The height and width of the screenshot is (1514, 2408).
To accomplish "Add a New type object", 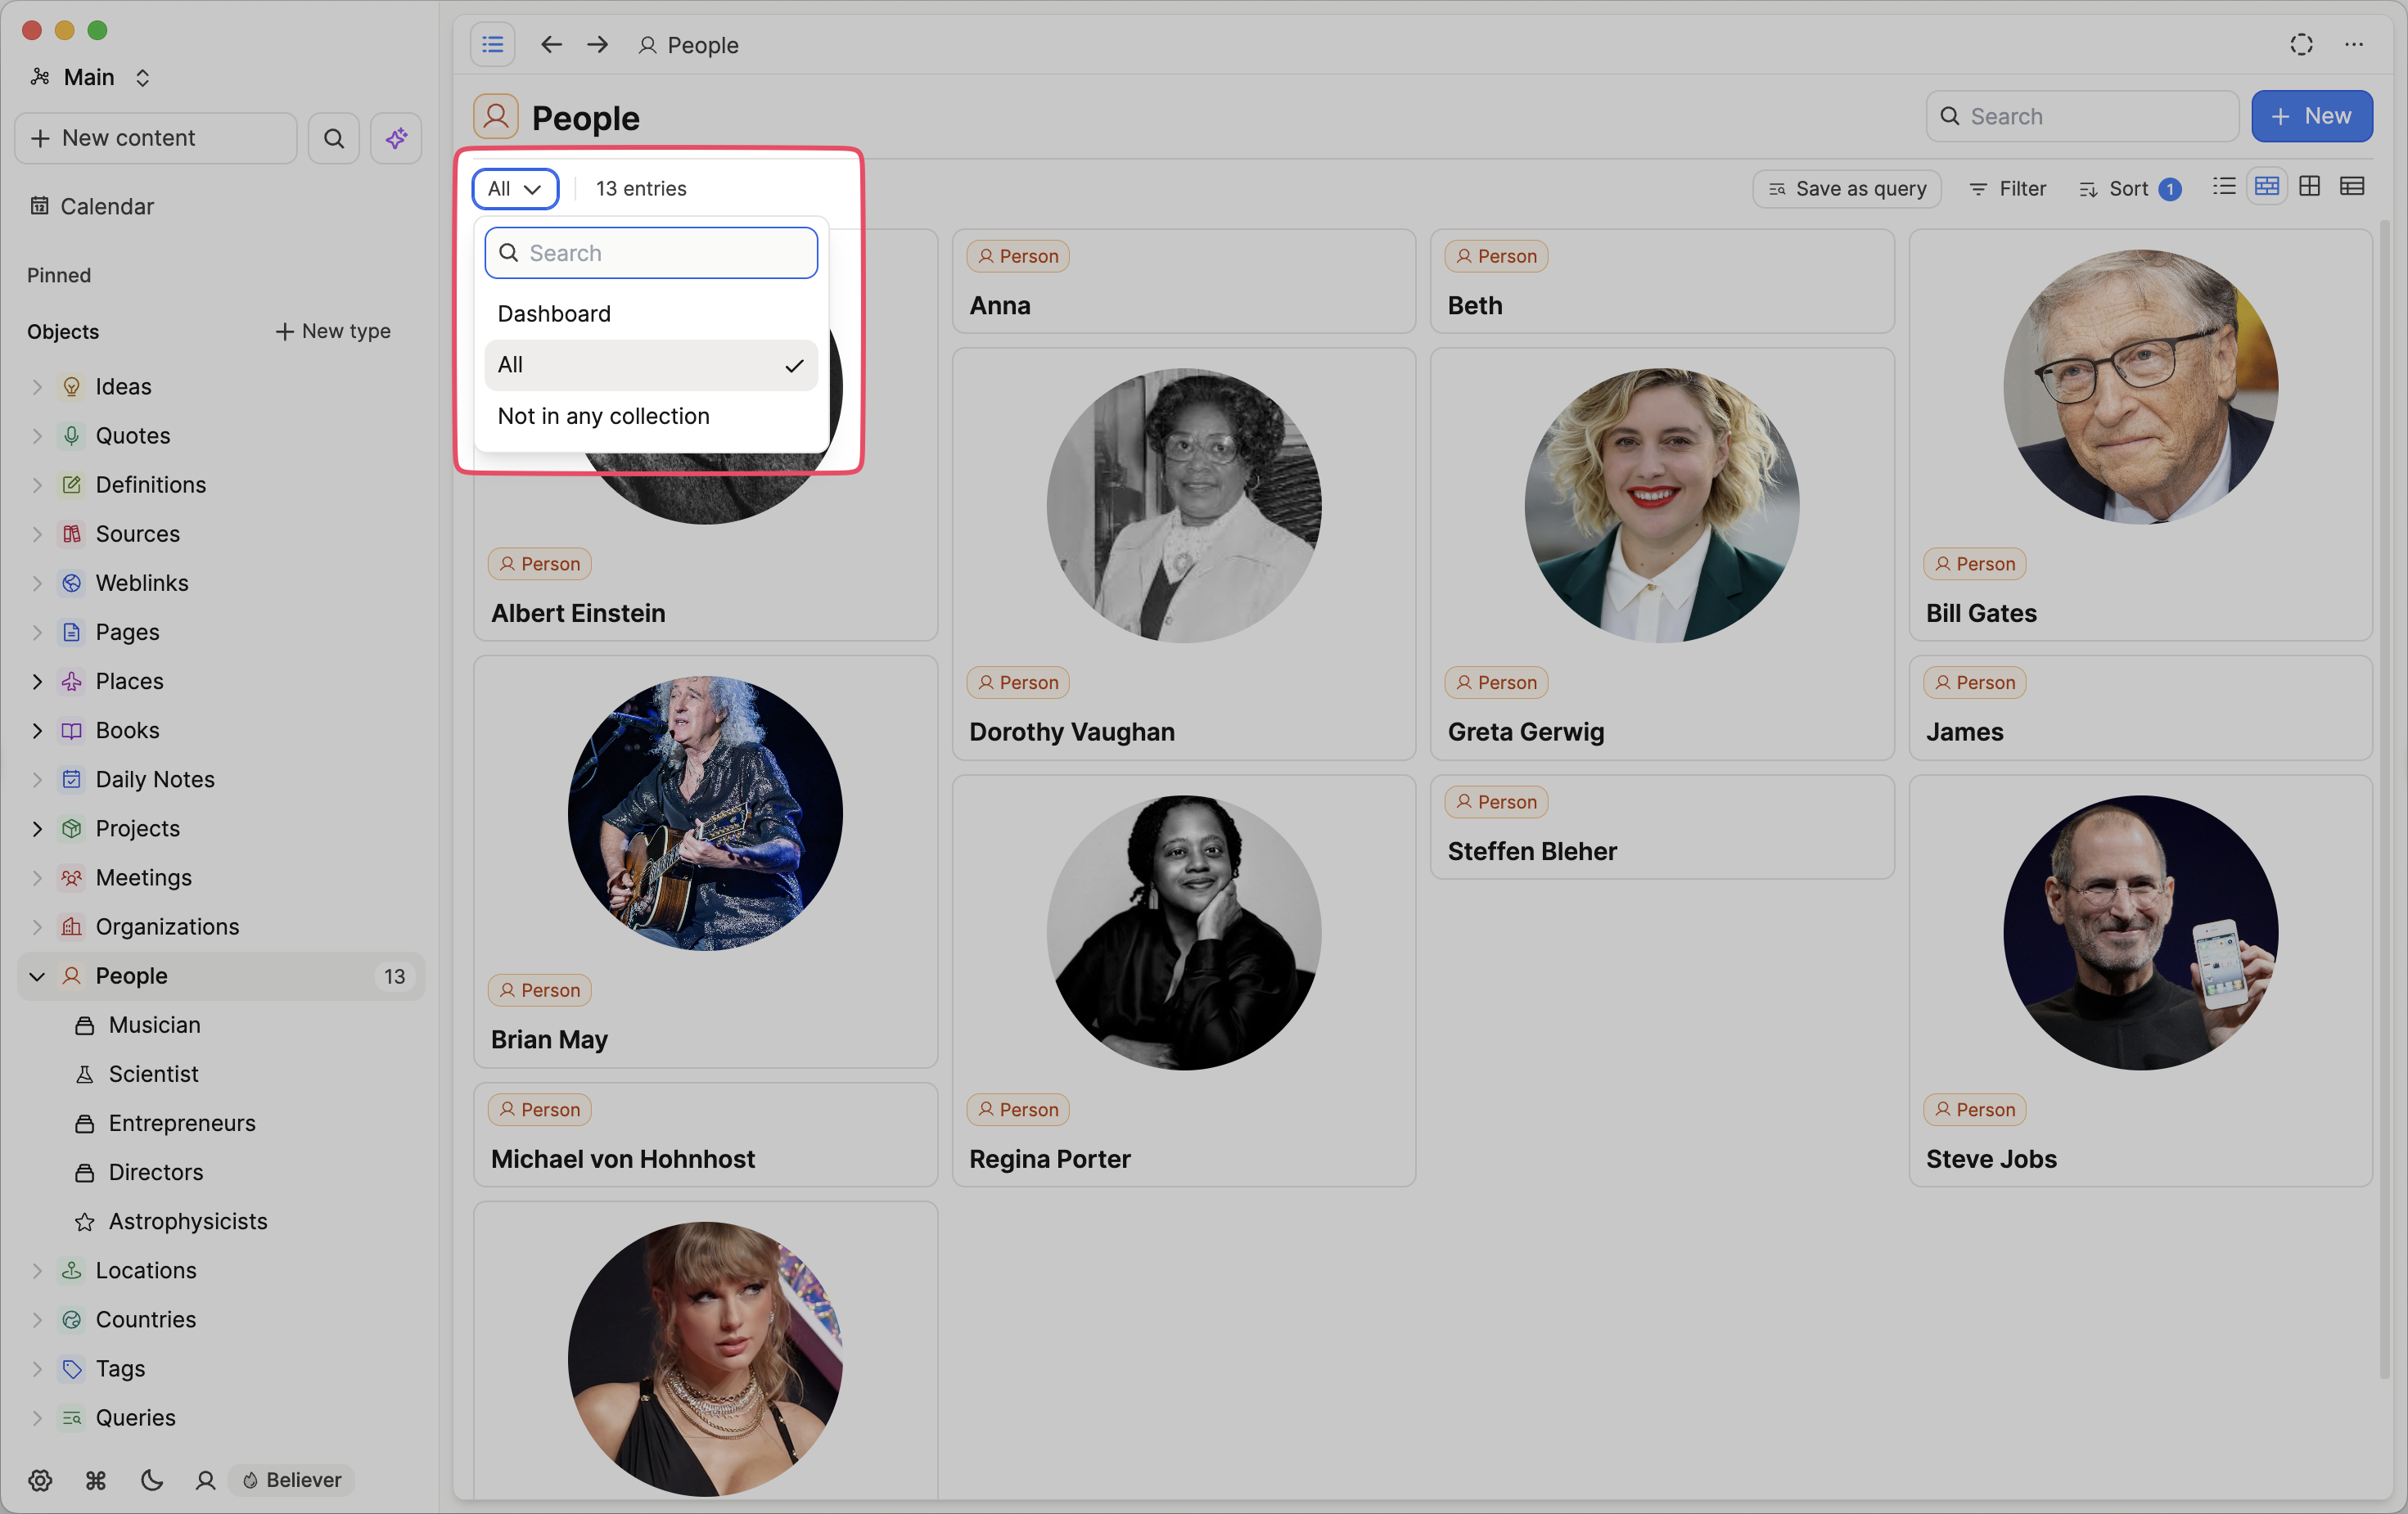I will pyautogui.click(x=333, y=331).
